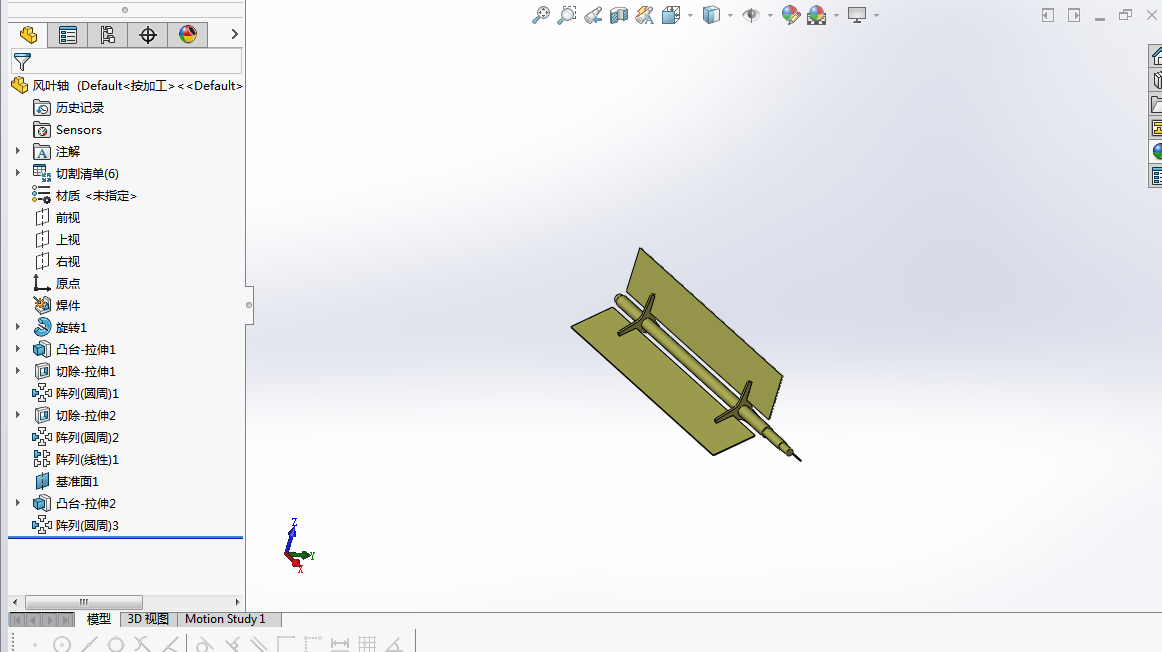Click the 旋转1 revolve icon
The height and width of the screenshot is (652, 1162).
(x=42, y=327)
